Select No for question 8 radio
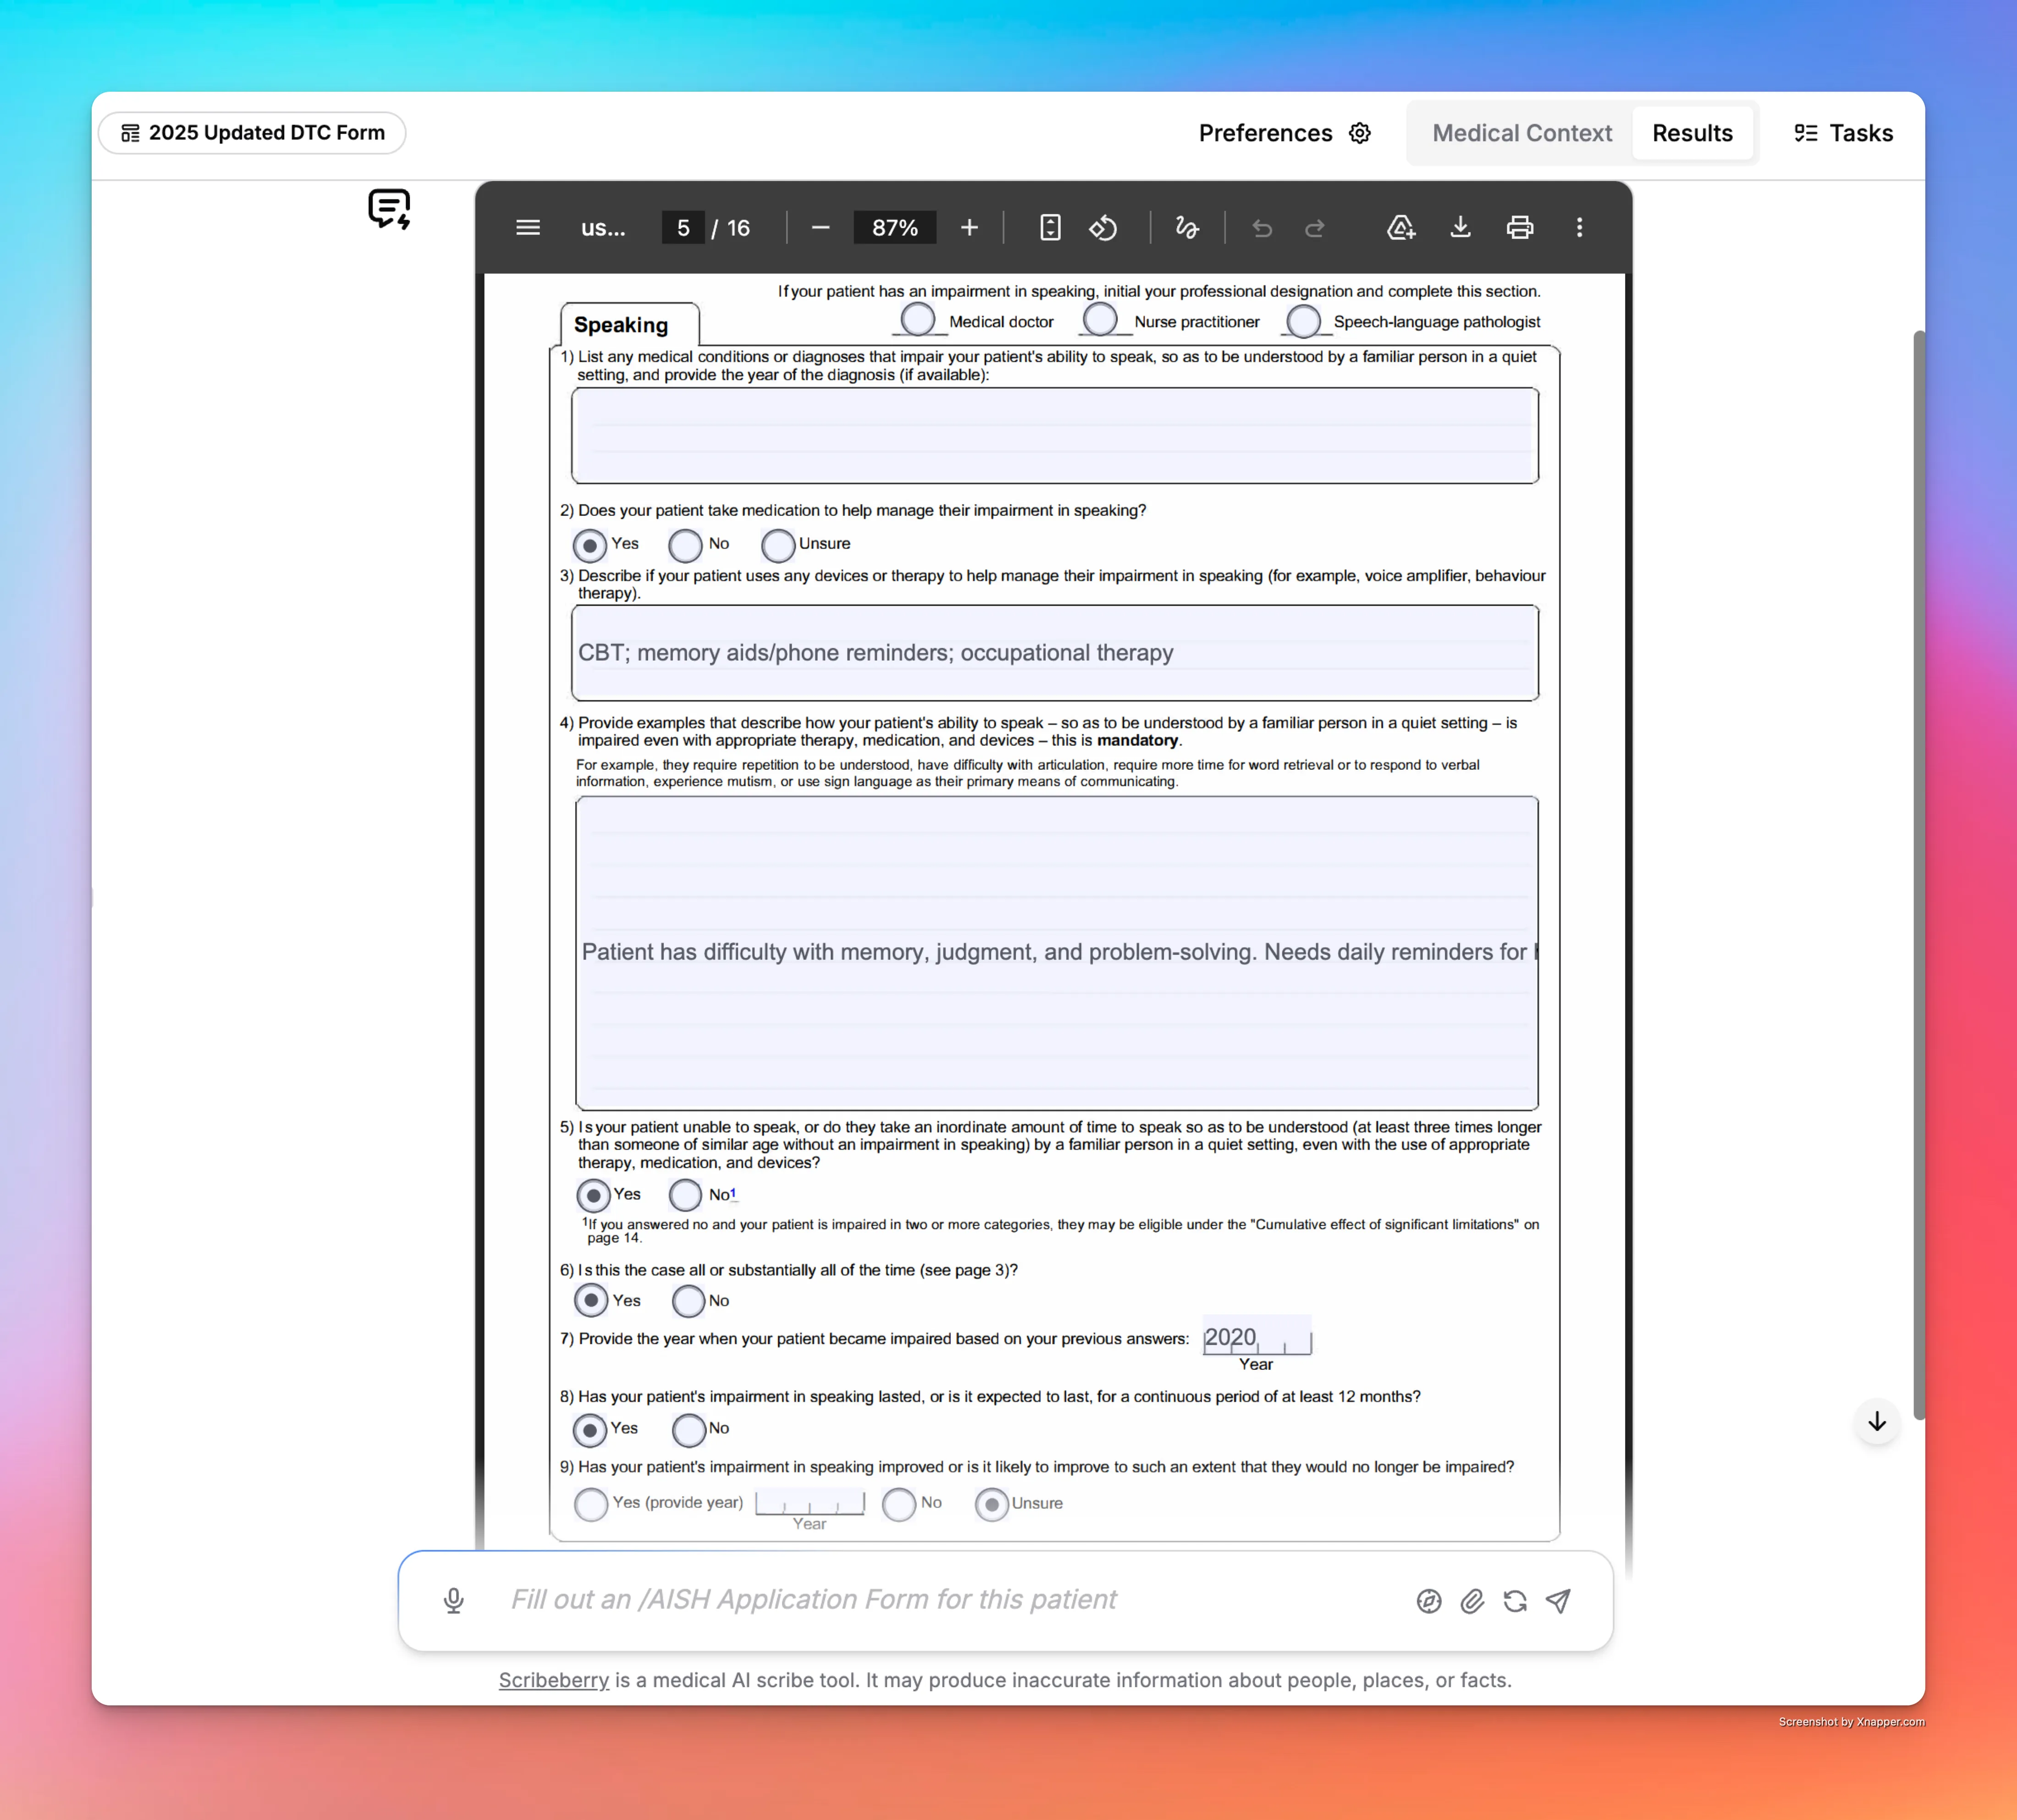 point(688,1430)
